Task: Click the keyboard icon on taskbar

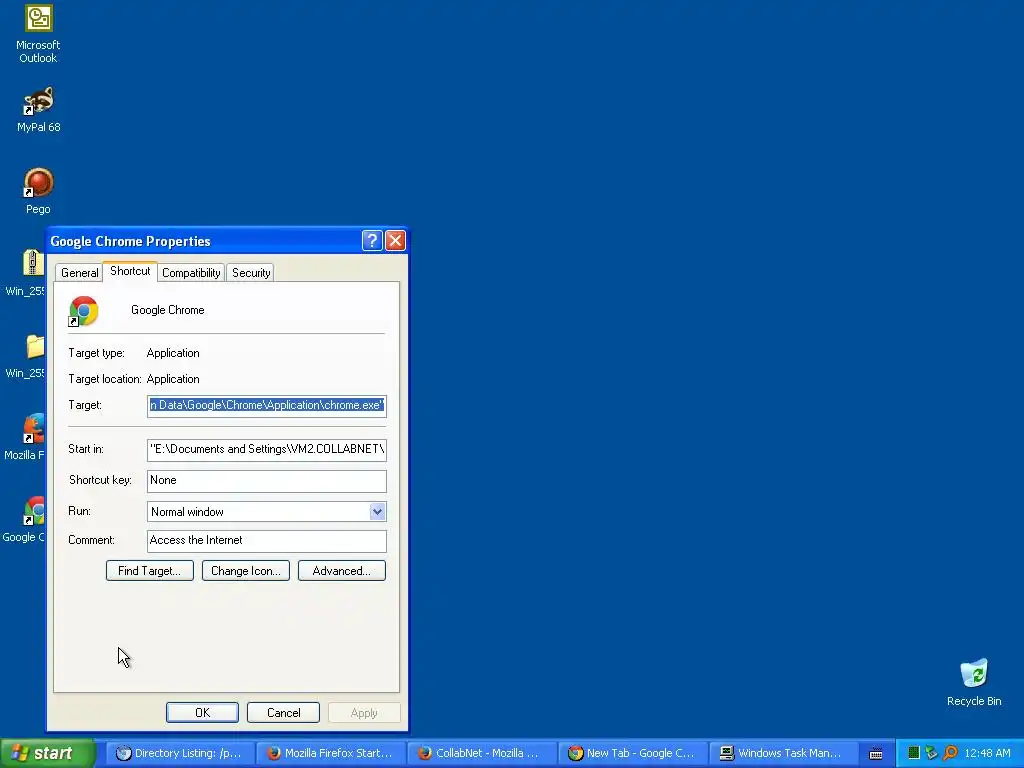Action: point(876,754)
